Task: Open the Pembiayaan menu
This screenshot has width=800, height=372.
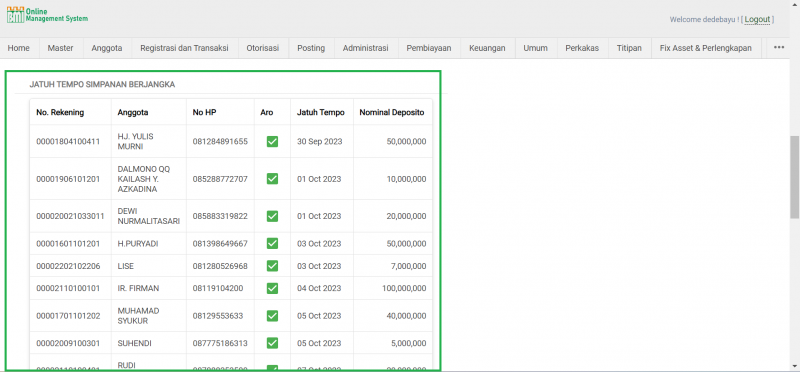Action: [429, 48]
